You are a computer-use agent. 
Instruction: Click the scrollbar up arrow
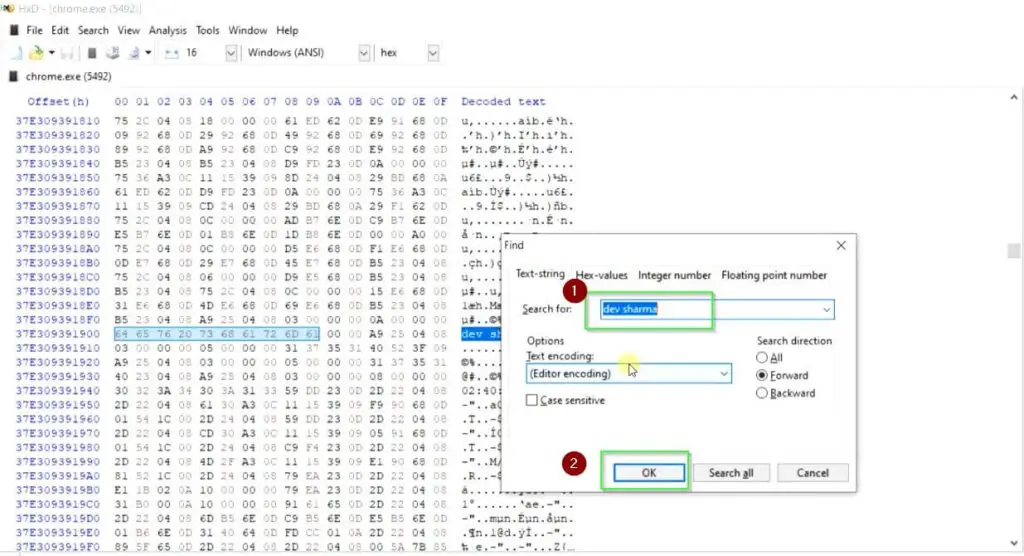[1014, 97]
